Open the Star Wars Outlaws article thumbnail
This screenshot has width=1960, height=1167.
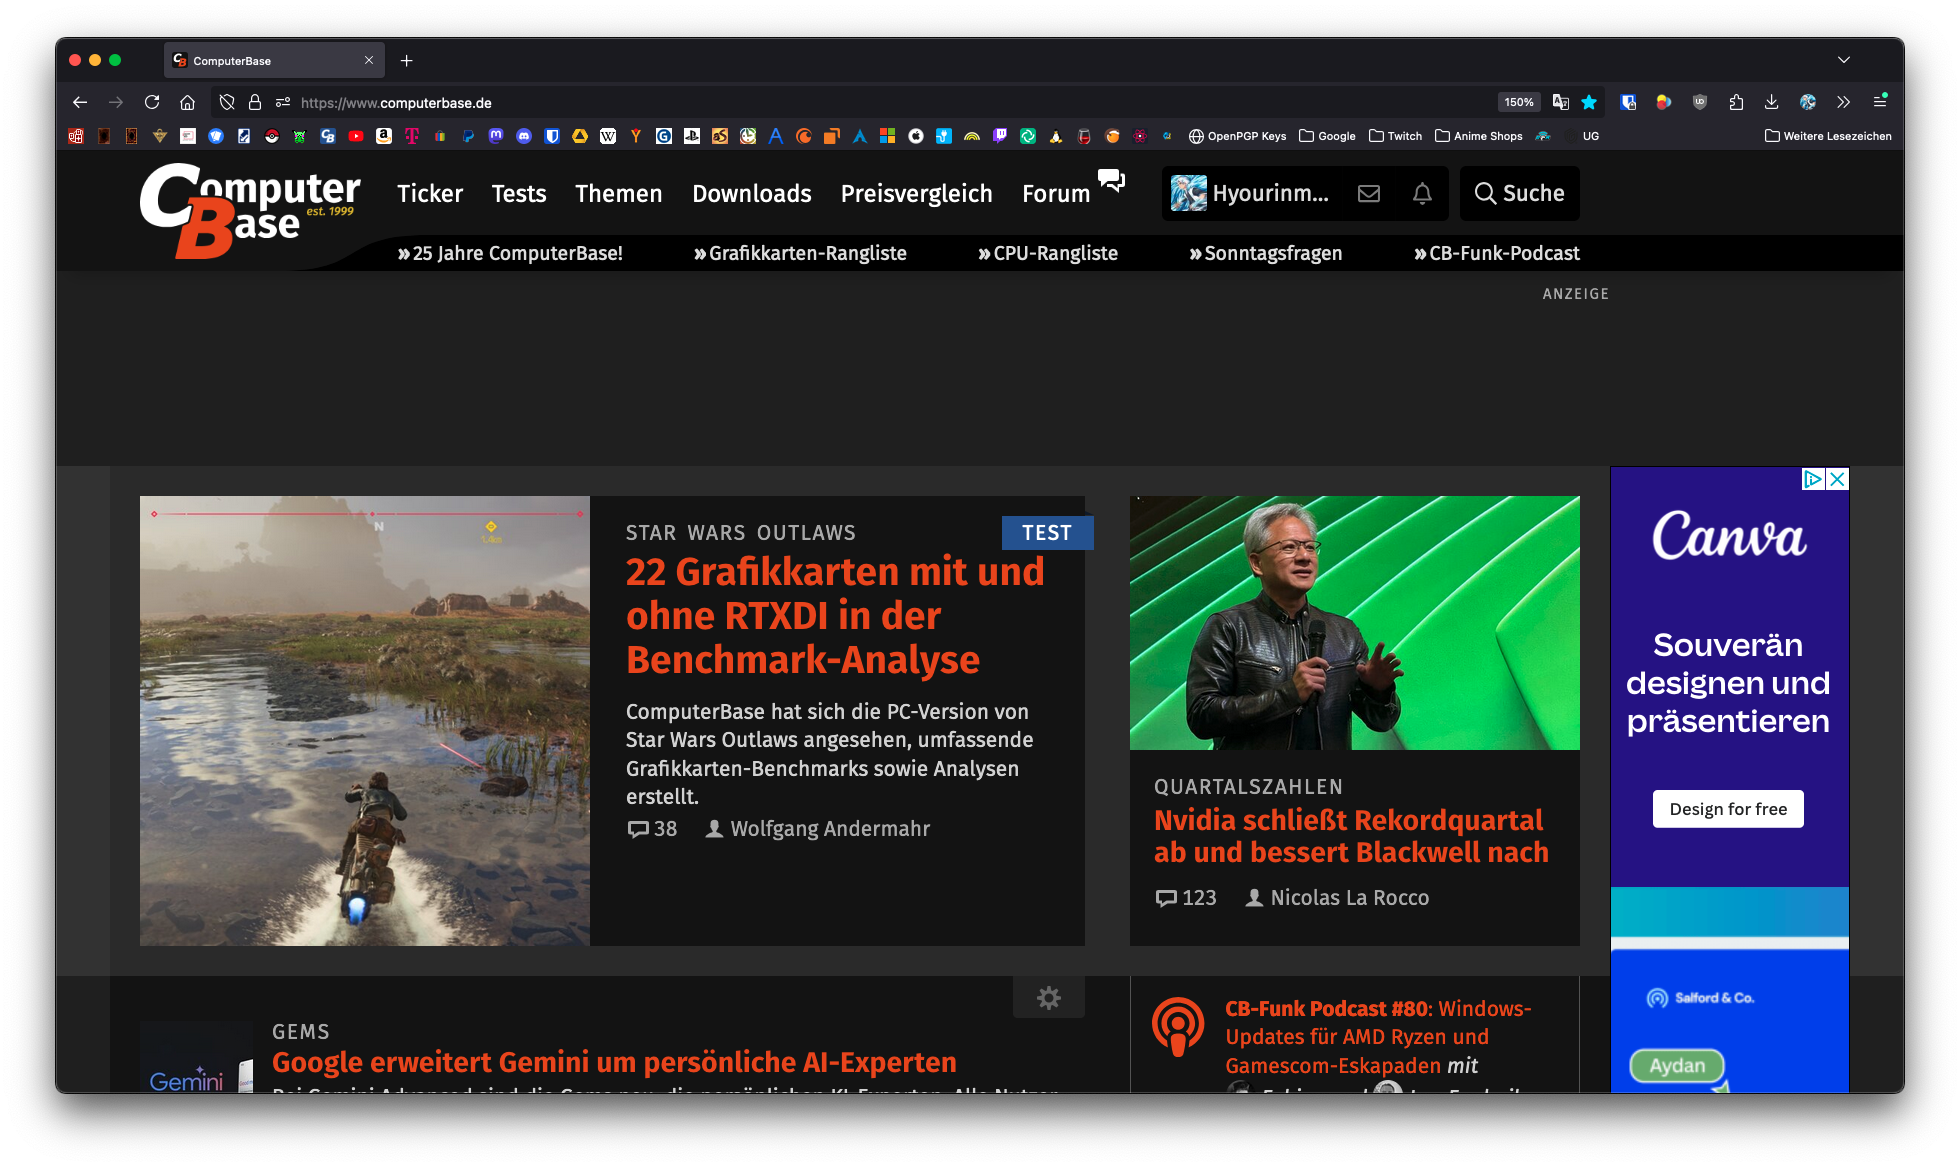pyautogui.click(x=364, y=720)
